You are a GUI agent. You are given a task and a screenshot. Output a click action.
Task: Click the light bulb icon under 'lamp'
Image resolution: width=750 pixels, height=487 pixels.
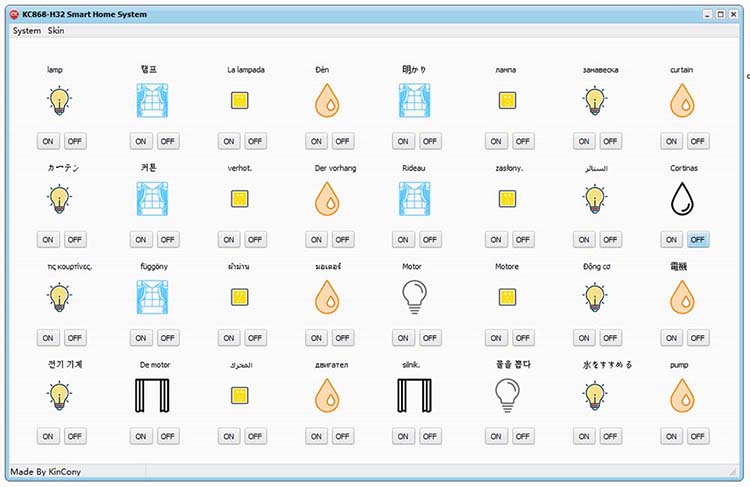coord(61,100)
